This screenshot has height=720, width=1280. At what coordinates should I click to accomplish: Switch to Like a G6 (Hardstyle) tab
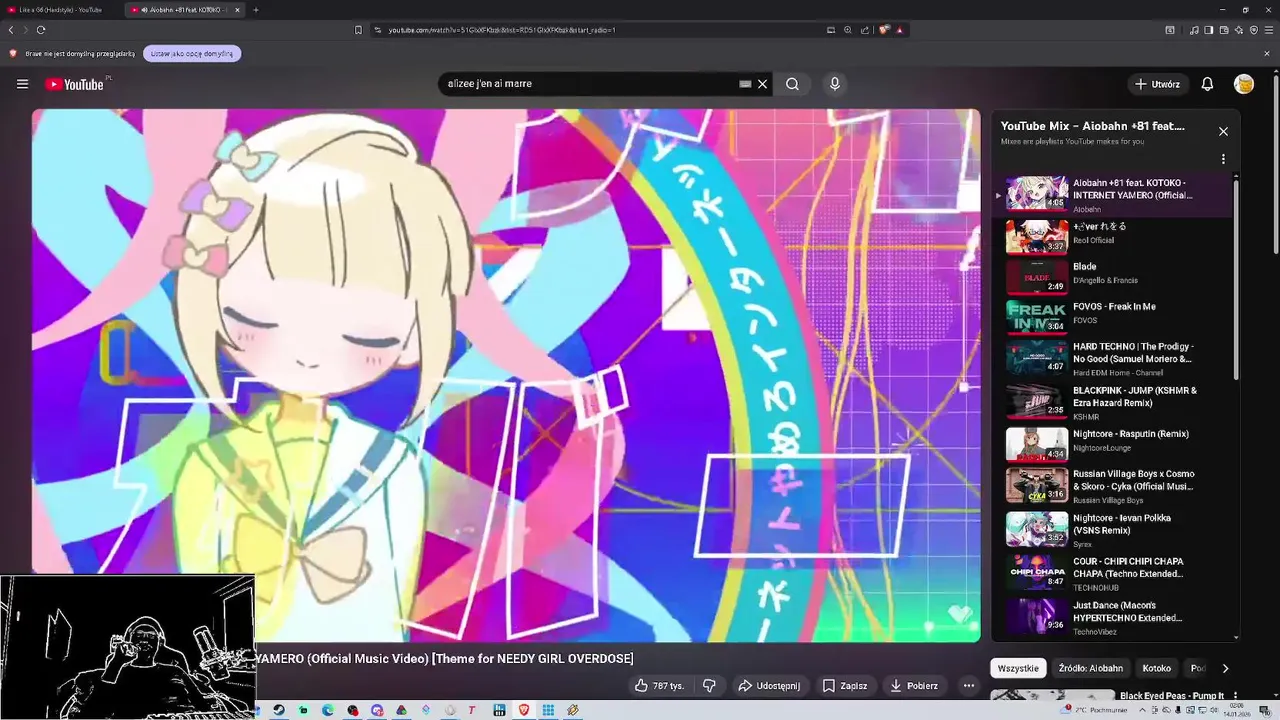point(61,10)
